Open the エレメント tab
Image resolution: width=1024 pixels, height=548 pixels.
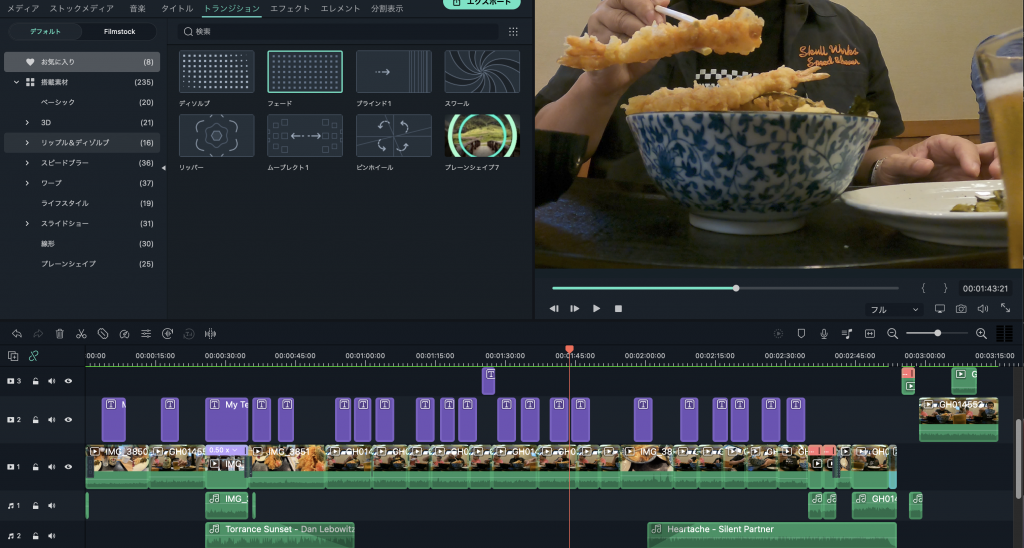click(x=340, y=8)
